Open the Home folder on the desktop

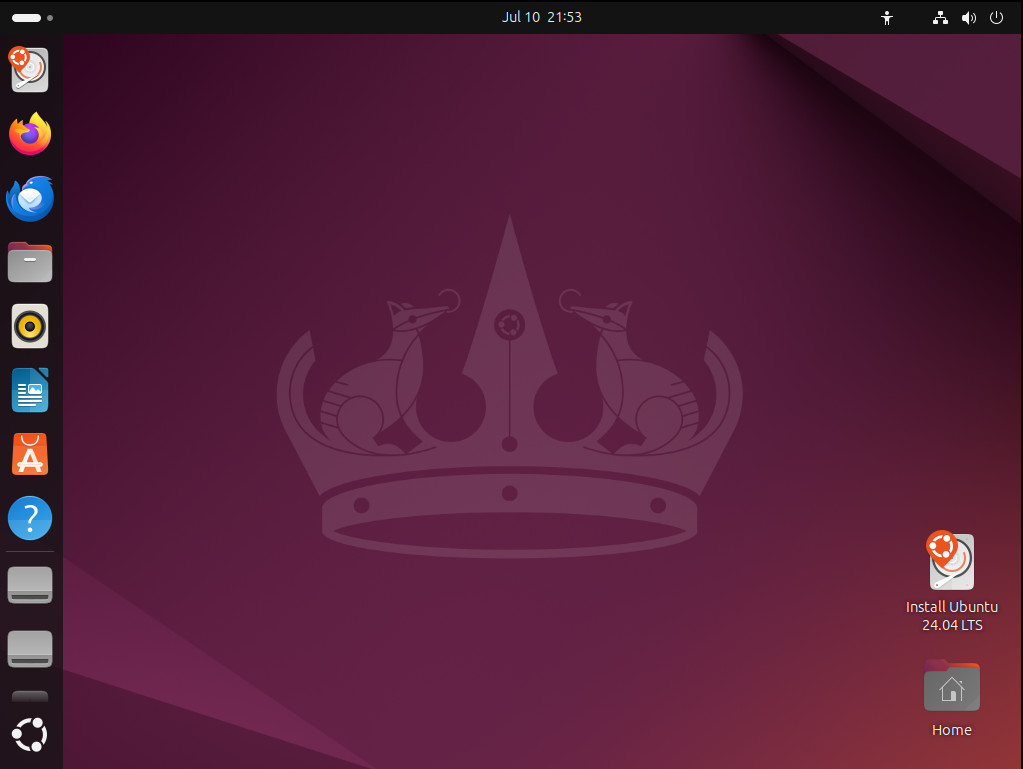952,699
